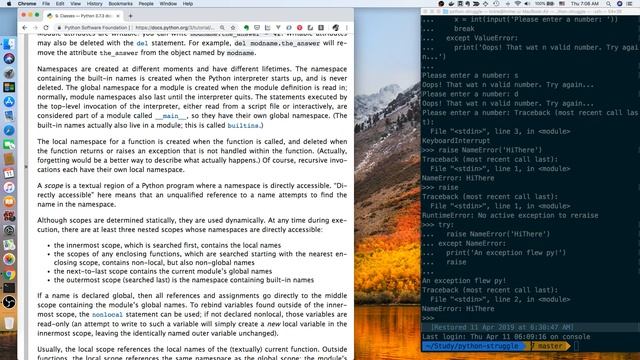Close the Classes Python docs tab
The height and width of the screenshot is (360, 640).
[118, 16]
